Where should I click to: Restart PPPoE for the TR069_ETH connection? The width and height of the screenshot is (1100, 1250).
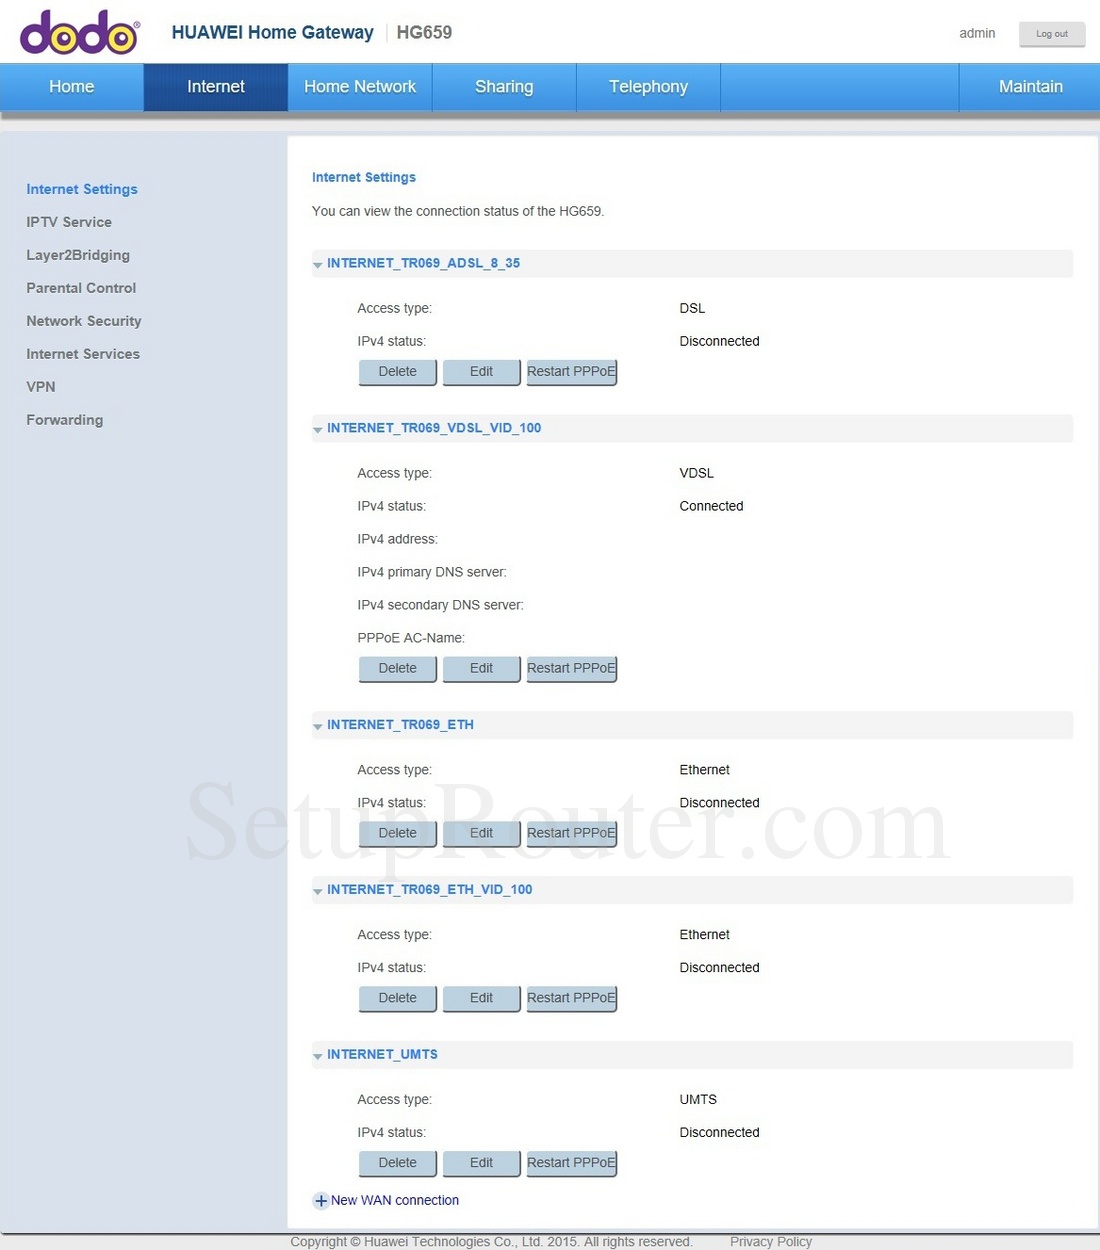tap(571, 834)
